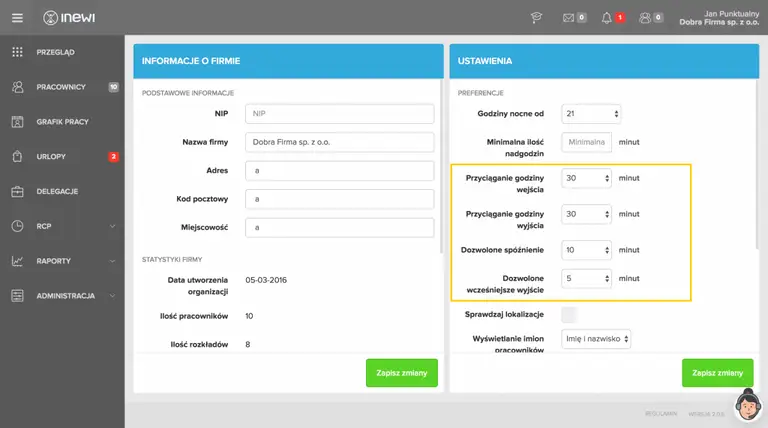The height and width of the screenshot is (428, 768).
Task: Click the RCP clock icon in sidebar
Action: point(17,226)
